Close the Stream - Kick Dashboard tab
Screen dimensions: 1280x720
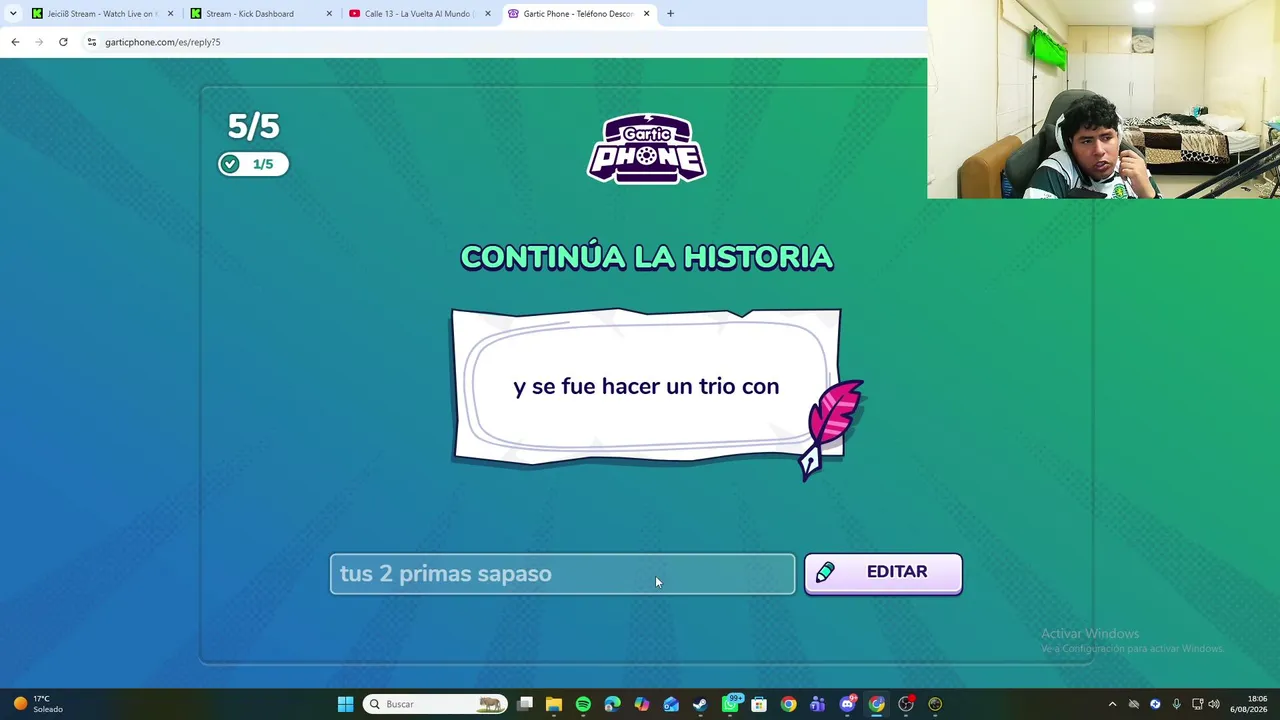pyautogui.click(x=329, y=14)
